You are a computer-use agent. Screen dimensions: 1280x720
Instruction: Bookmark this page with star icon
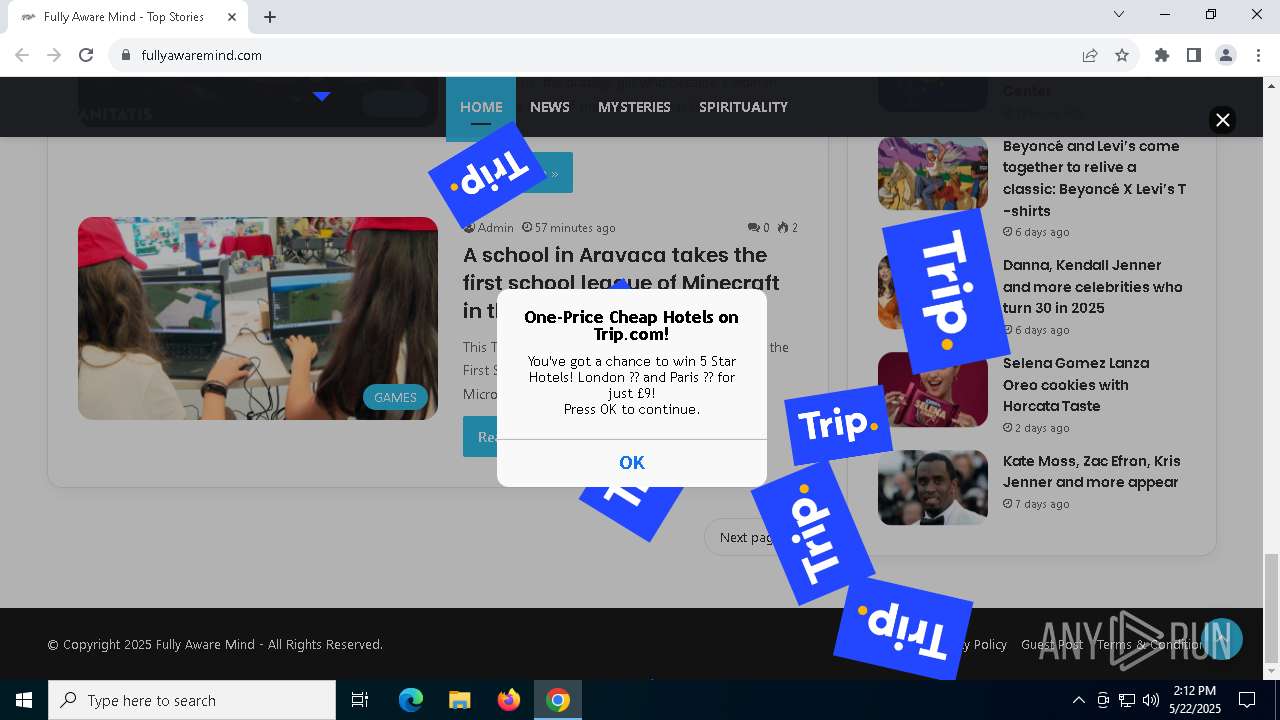[1122, 55]
